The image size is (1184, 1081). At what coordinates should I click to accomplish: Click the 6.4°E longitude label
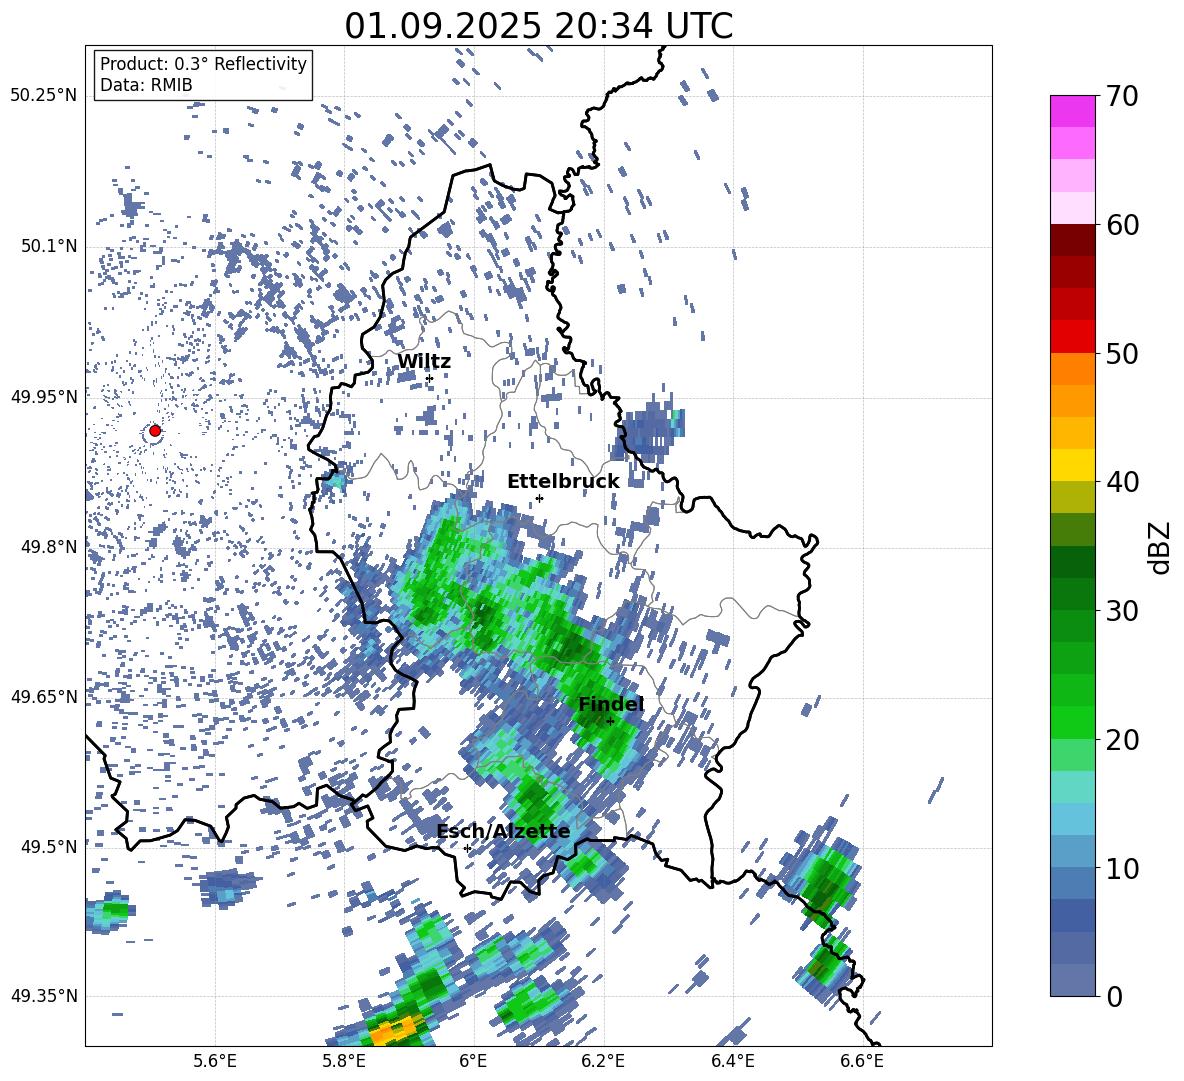[733, 1061]
